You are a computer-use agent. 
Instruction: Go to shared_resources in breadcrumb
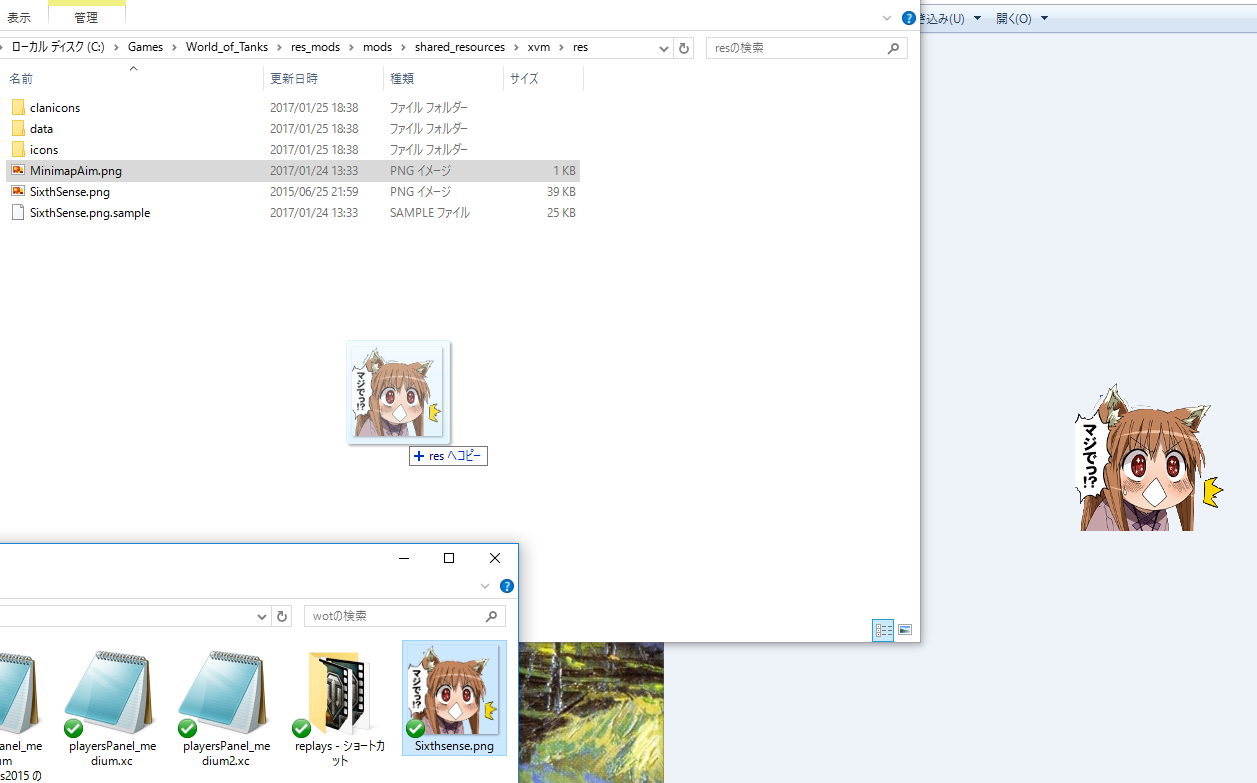pyautogui.click(x=462, y=47)
